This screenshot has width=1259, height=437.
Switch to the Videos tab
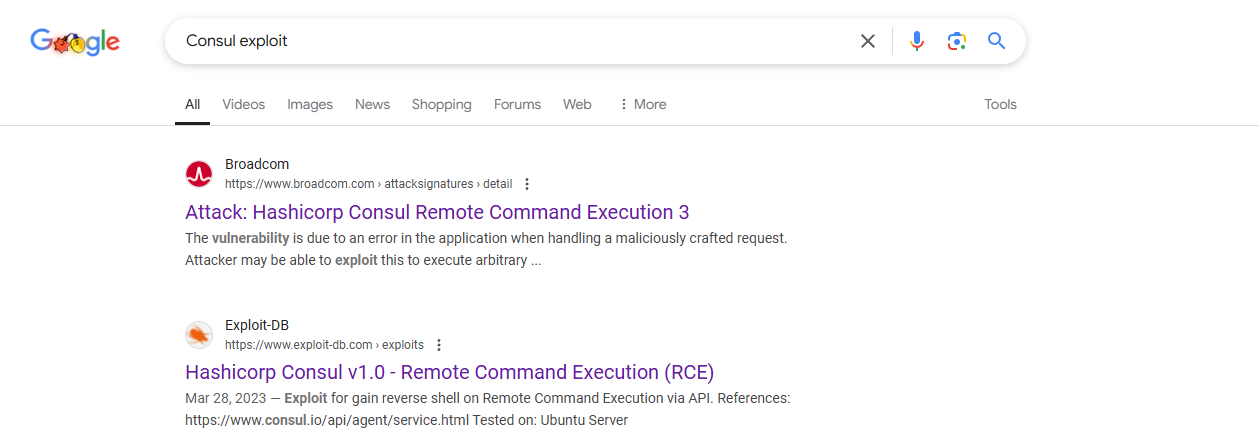coord(244,104)
